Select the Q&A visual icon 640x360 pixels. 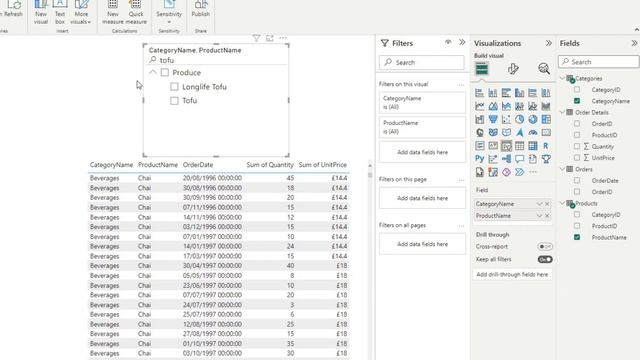pyautogui.click(x=519, y=159)
